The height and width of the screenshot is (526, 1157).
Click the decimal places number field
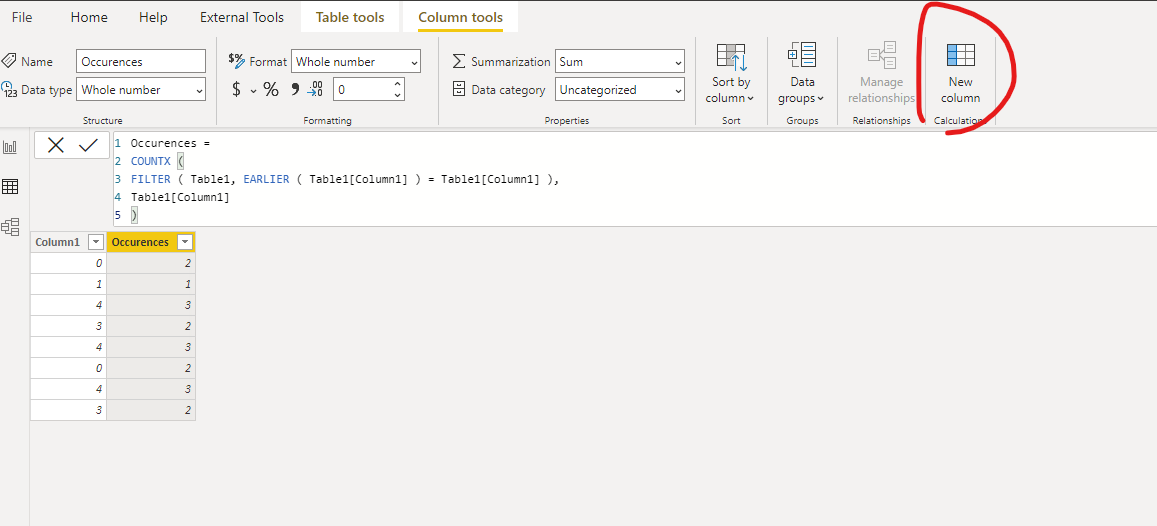[362, 90]
